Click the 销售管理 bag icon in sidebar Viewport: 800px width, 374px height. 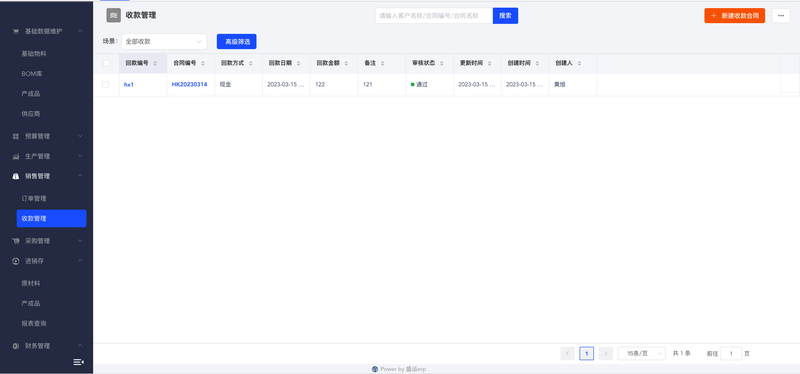click(x=16, y=176)
